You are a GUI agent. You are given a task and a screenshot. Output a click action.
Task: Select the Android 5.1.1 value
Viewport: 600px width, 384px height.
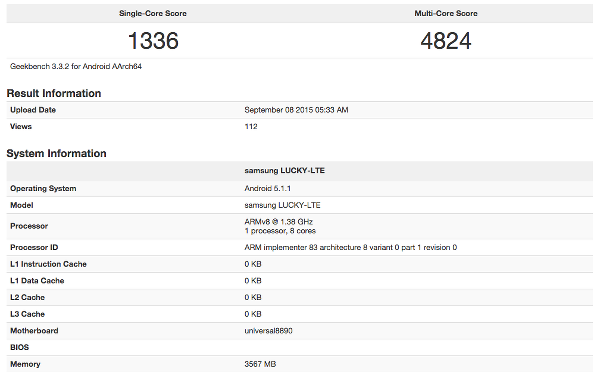pos(267,189)
